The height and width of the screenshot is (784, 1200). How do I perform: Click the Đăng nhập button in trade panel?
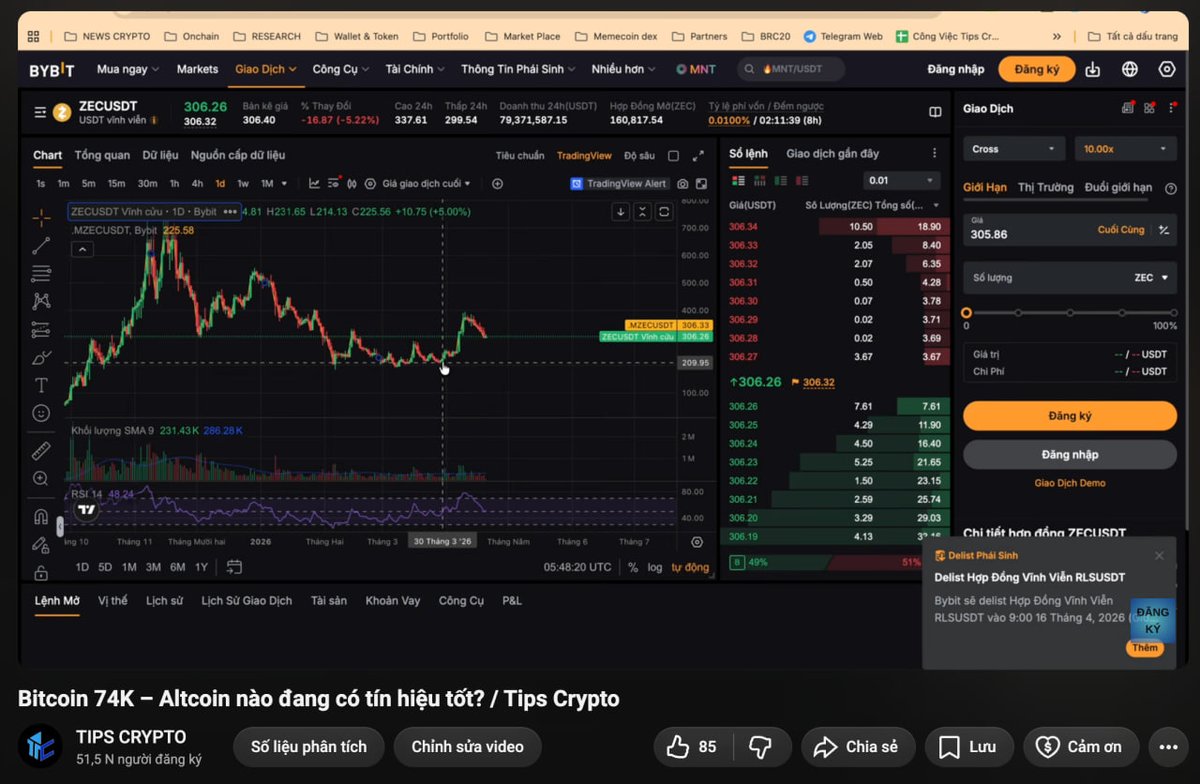(1070, 455)
